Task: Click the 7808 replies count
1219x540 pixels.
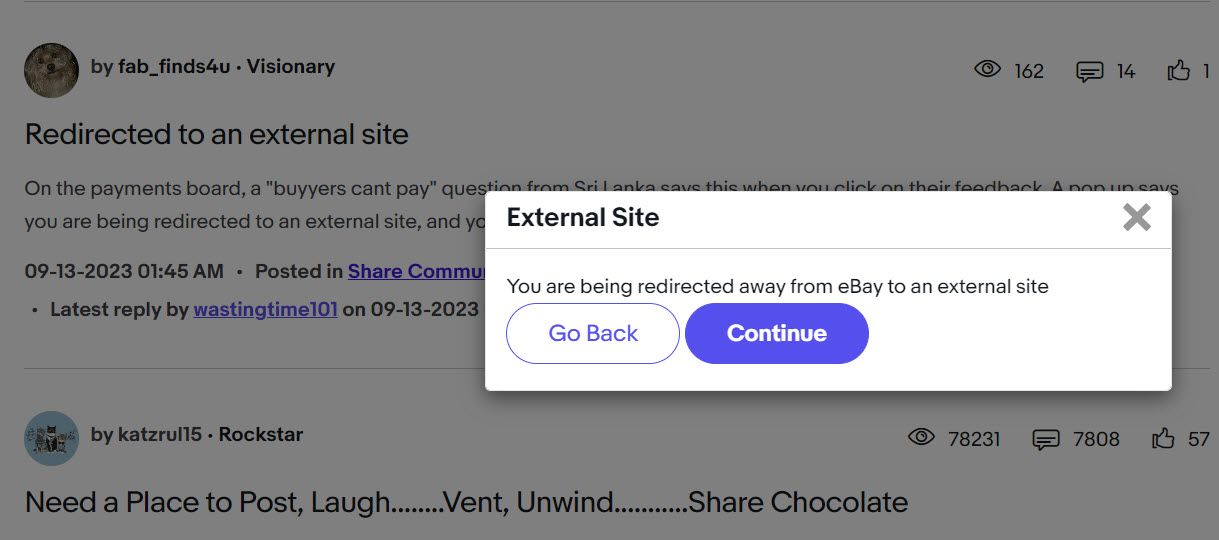Action: (1096, 439)
